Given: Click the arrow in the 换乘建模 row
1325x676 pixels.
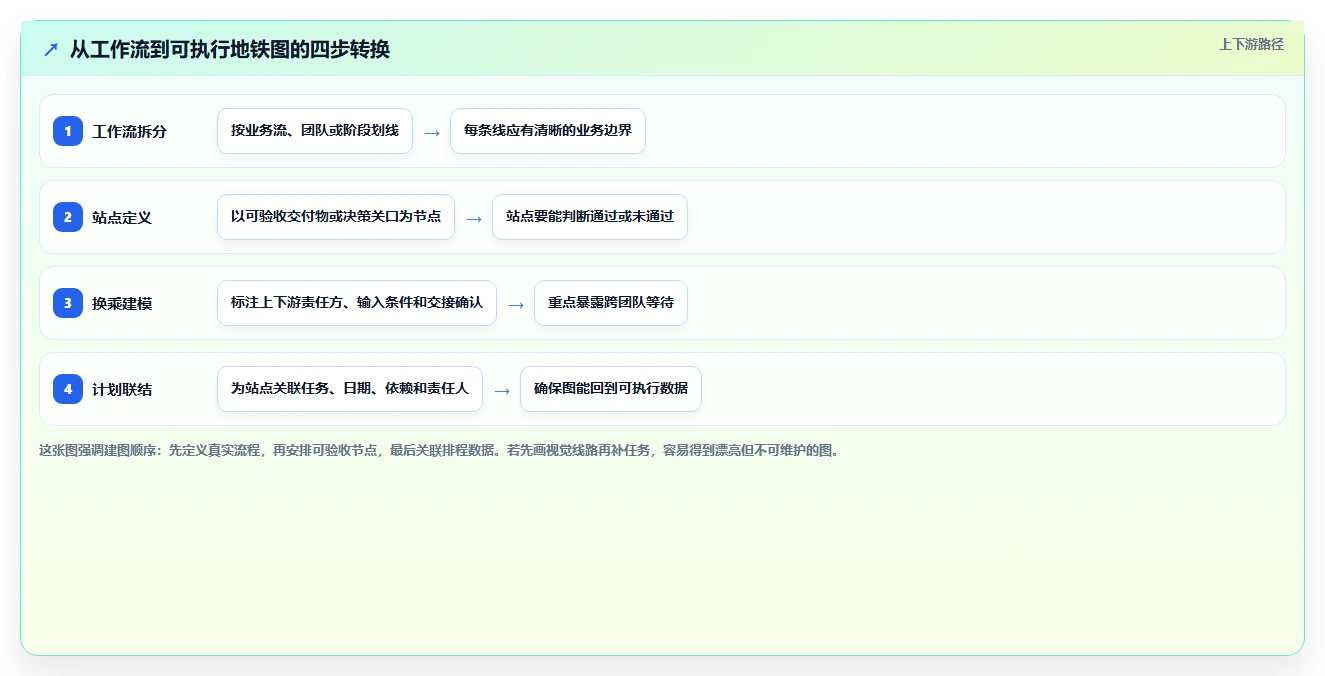Looking at the screenshot, I should (516, 305).
